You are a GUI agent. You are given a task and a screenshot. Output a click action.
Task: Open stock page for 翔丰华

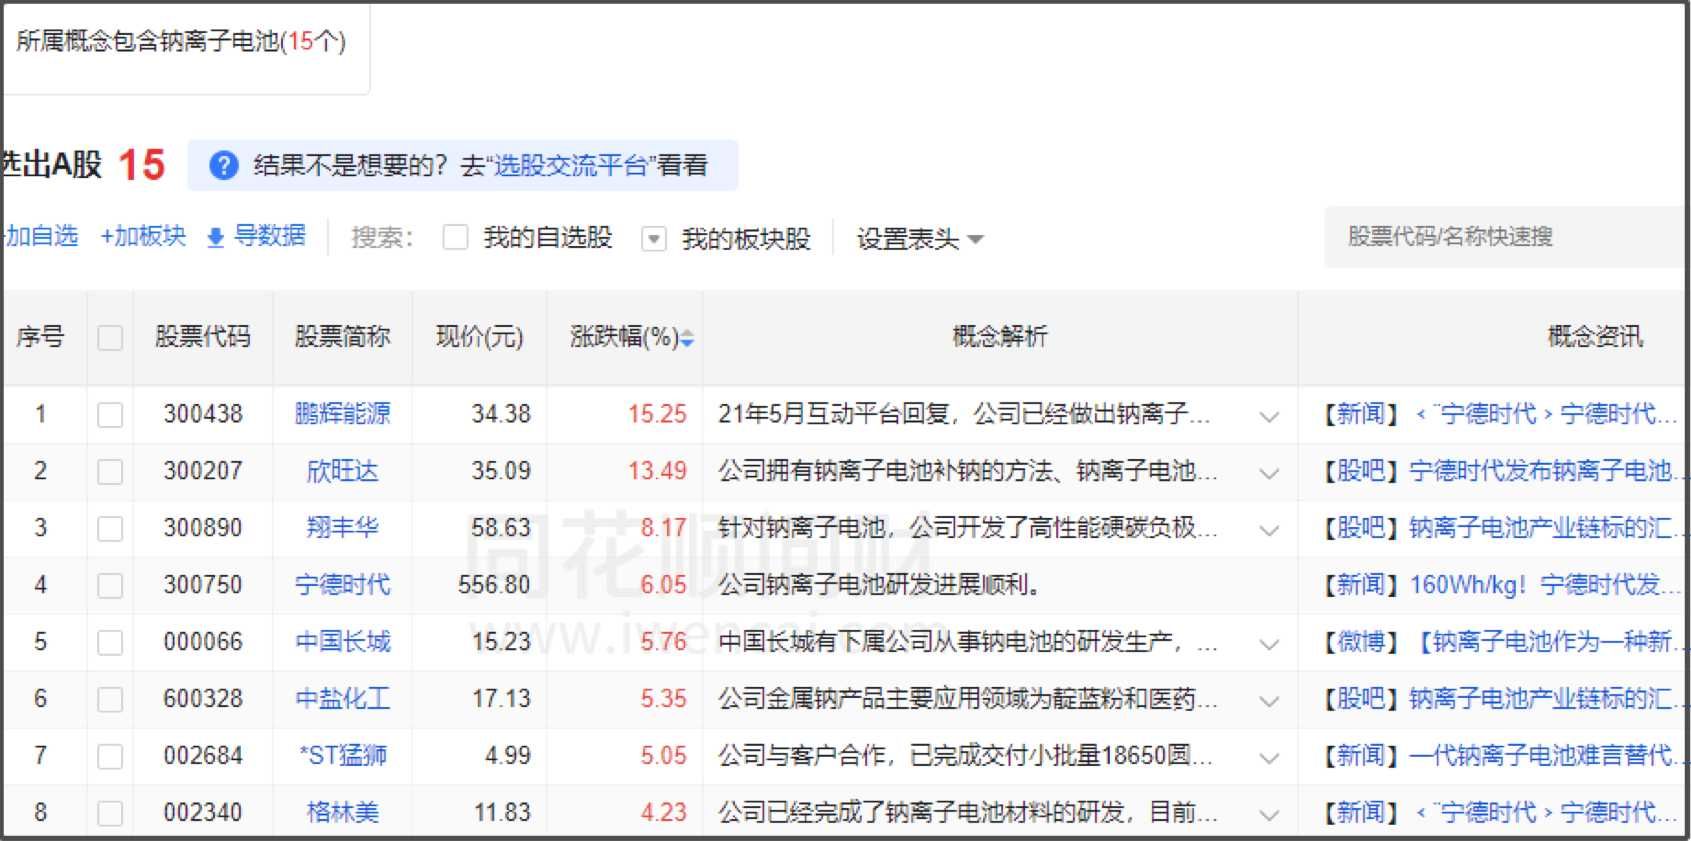342,528
